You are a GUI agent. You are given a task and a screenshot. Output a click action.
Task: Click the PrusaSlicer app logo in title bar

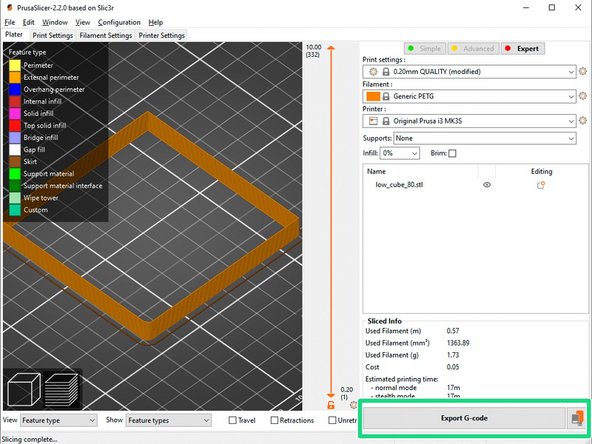pyautogui.click(x=9, y=8)
